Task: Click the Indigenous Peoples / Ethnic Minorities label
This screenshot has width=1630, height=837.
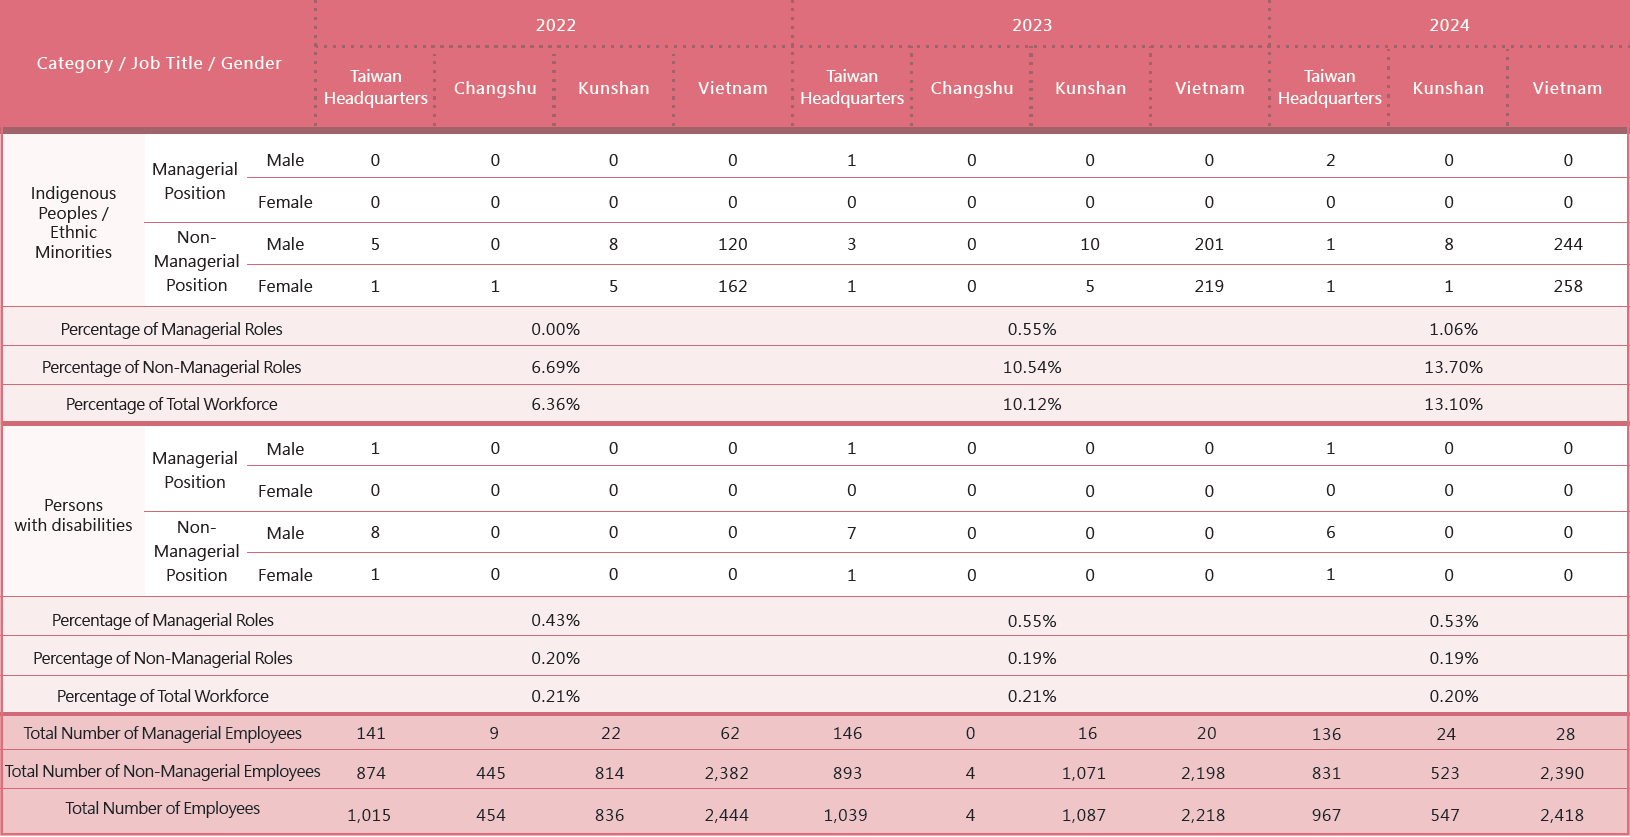Action: pyautogui.click(x=73, y=222)
